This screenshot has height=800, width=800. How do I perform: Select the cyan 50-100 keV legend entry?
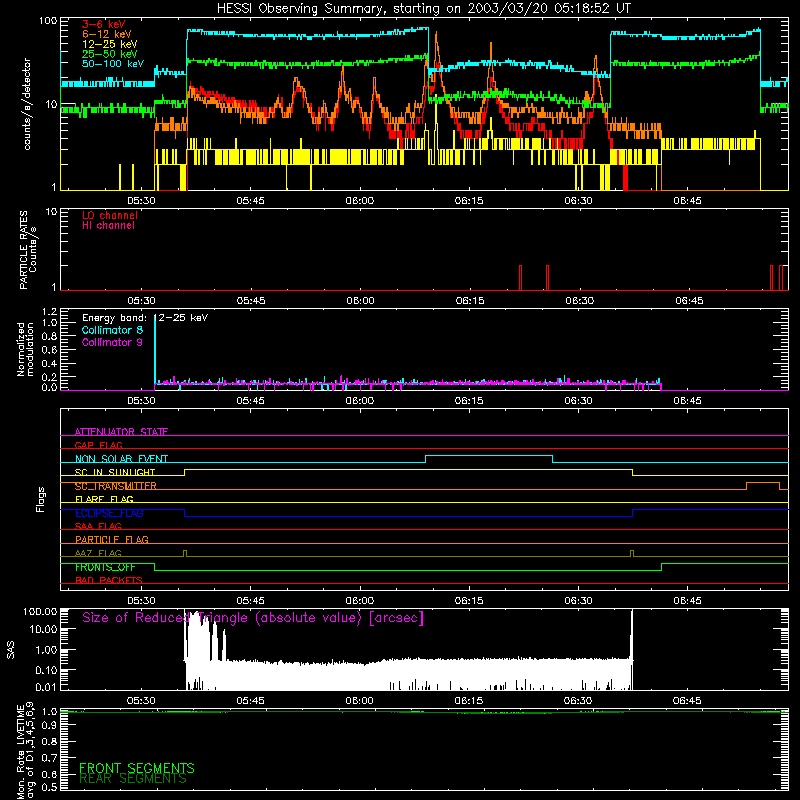point(113,64)
